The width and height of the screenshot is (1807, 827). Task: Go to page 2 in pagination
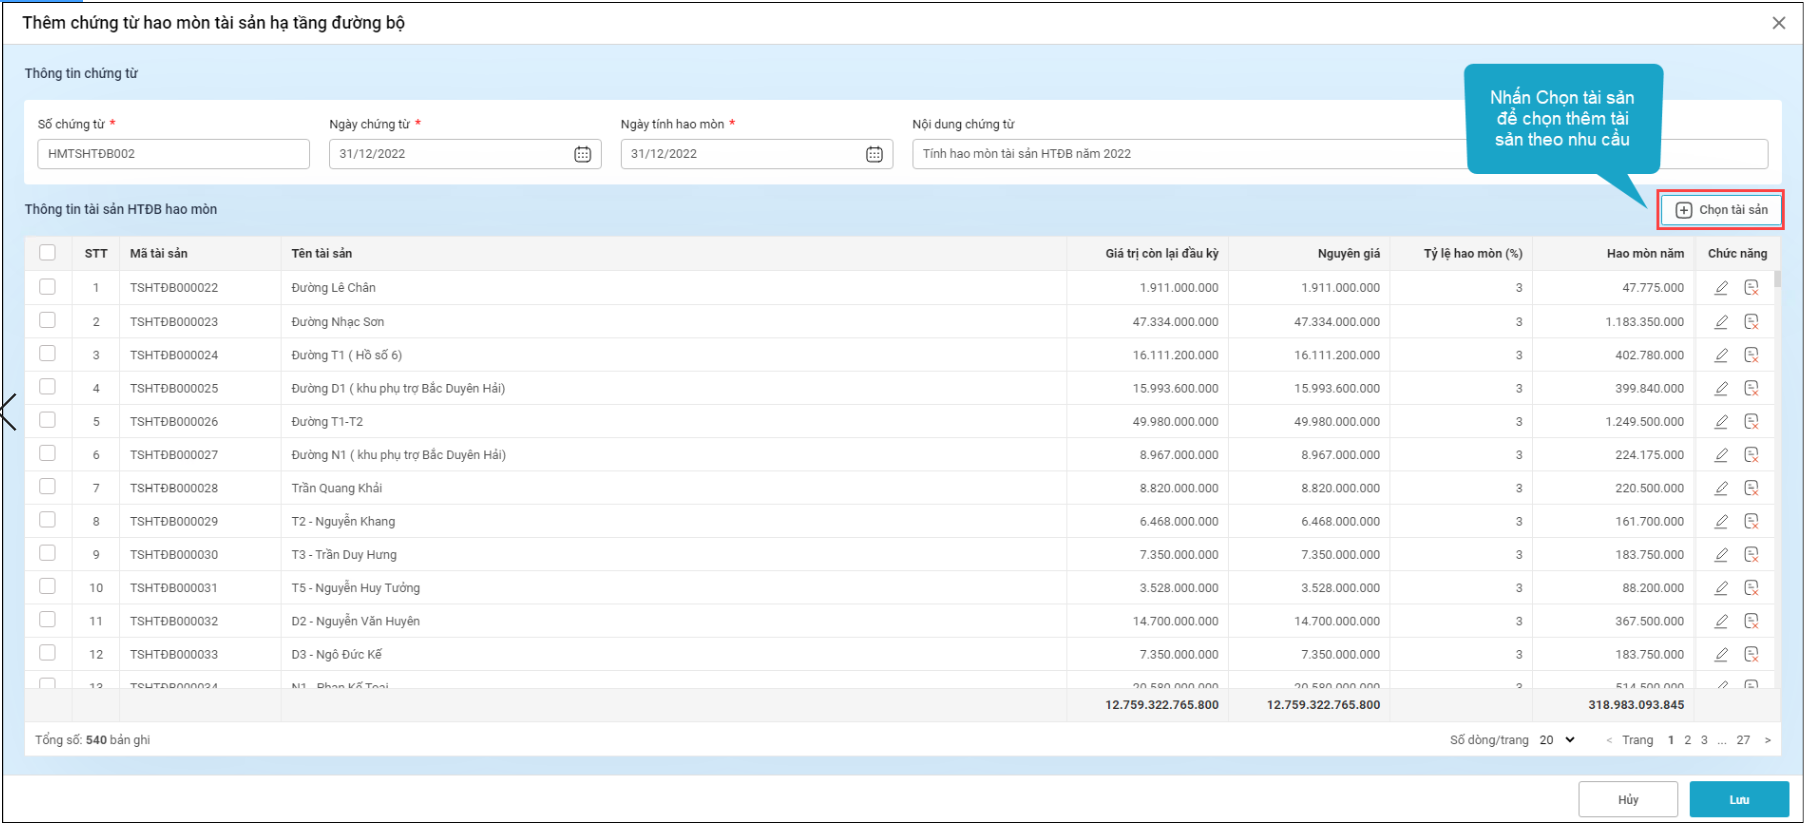1687,740
